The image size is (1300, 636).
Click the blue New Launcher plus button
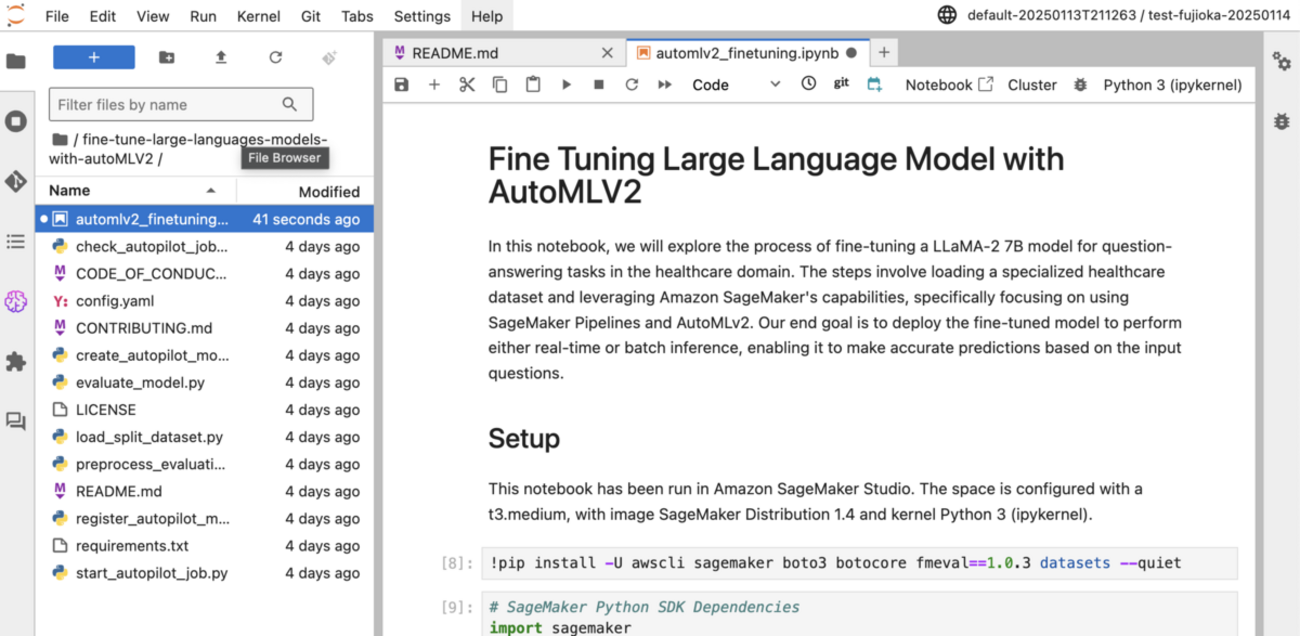point(94,58)
